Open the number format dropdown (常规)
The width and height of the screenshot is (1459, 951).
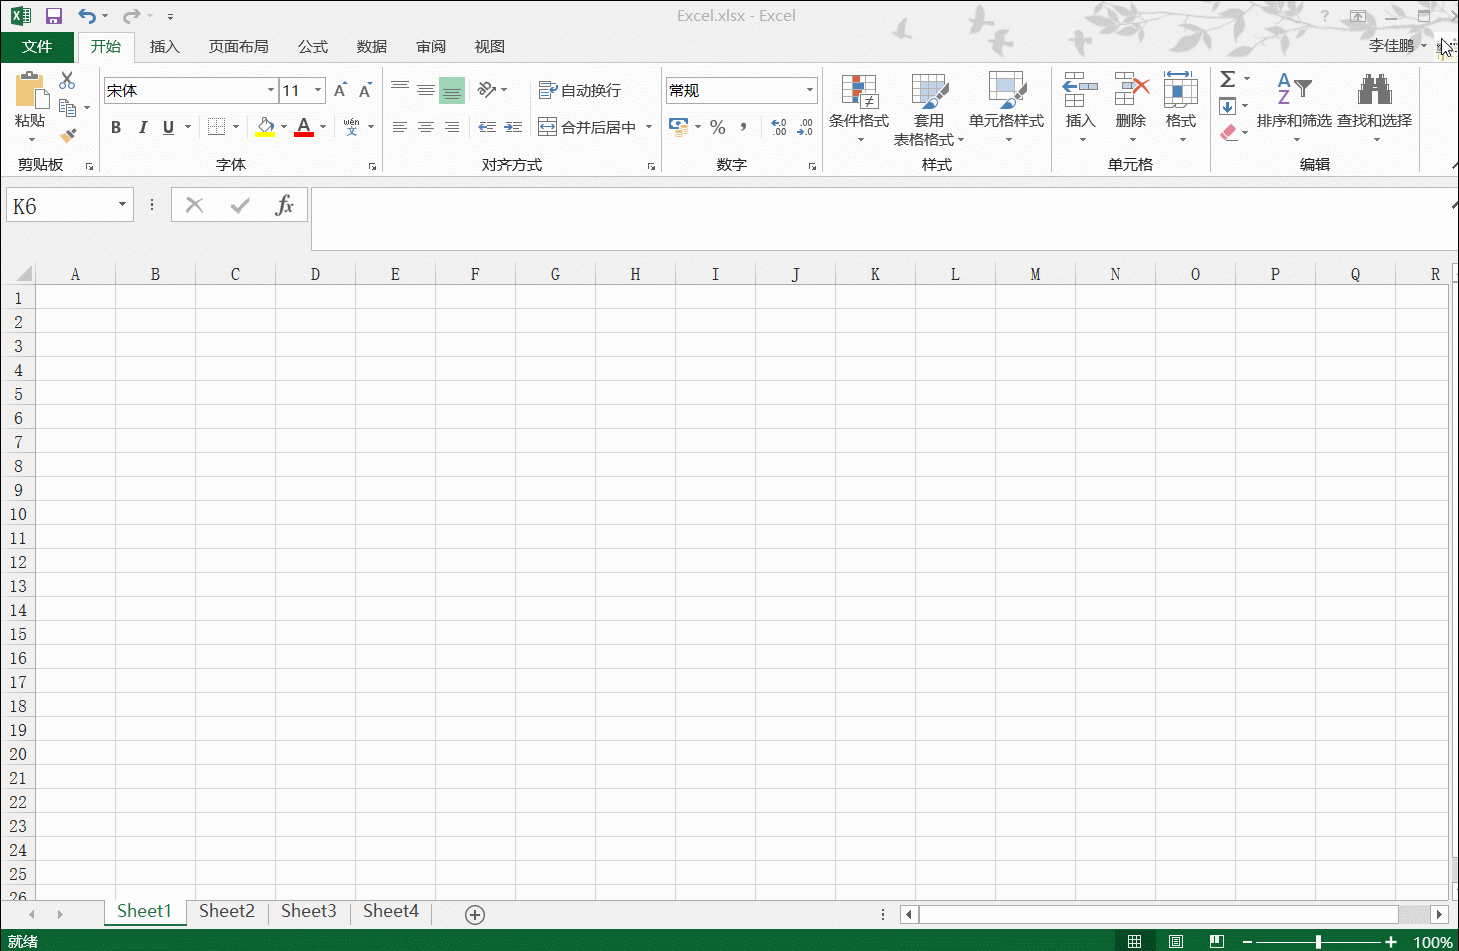(x=809, y=90)
